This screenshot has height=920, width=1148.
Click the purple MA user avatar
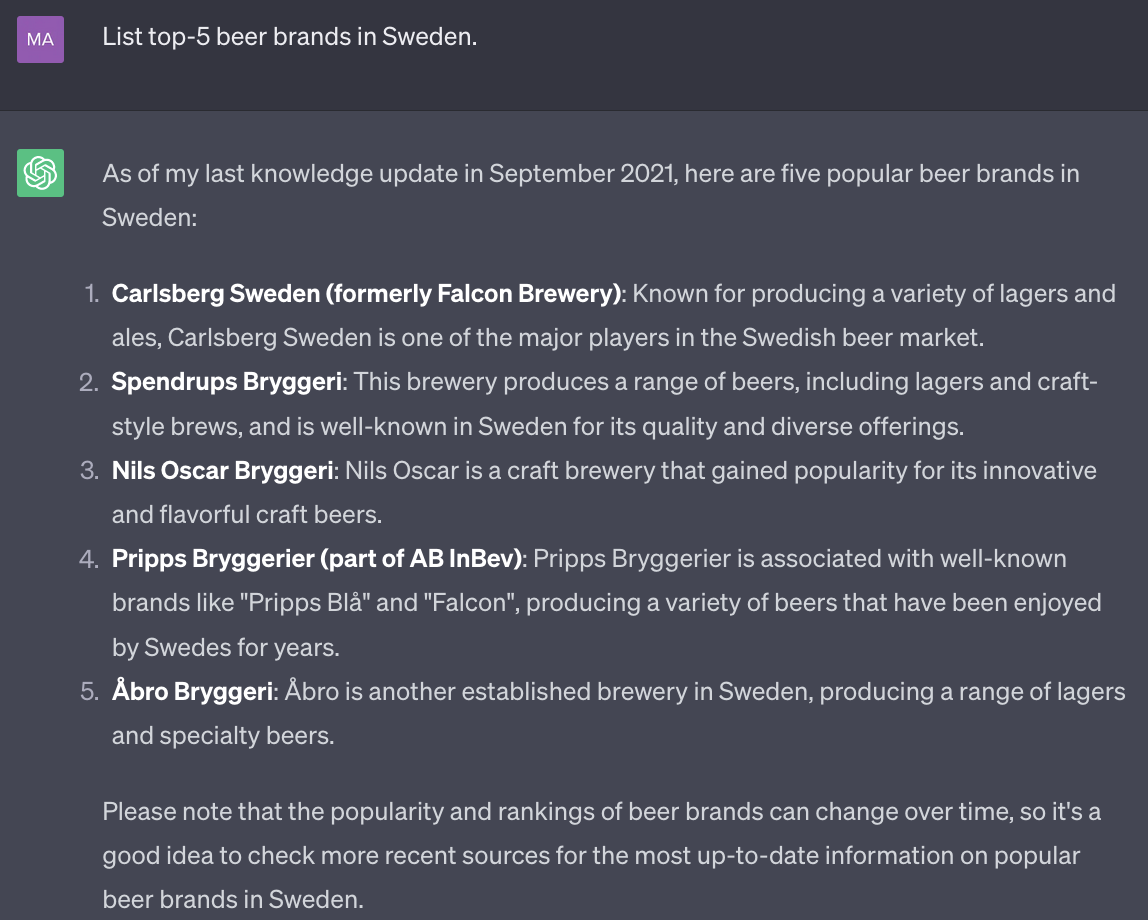tap(40, 39)
